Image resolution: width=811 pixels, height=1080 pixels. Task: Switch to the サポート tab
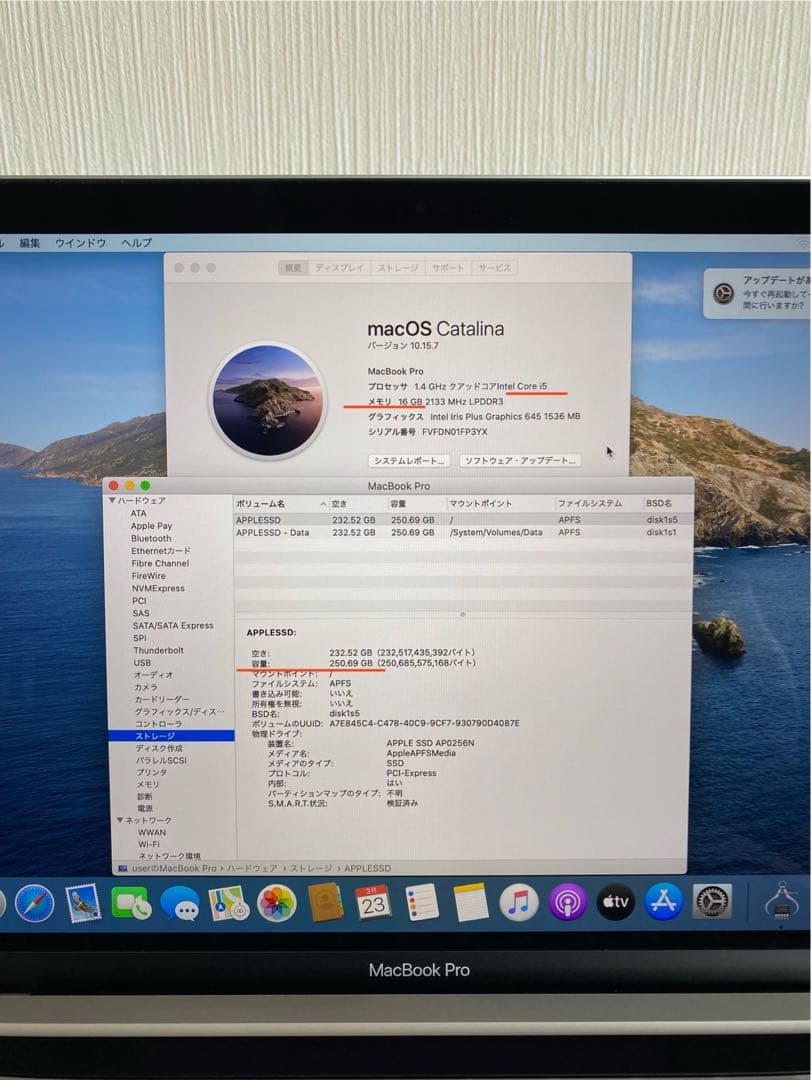pyautogui.click(x=448, y=268)
